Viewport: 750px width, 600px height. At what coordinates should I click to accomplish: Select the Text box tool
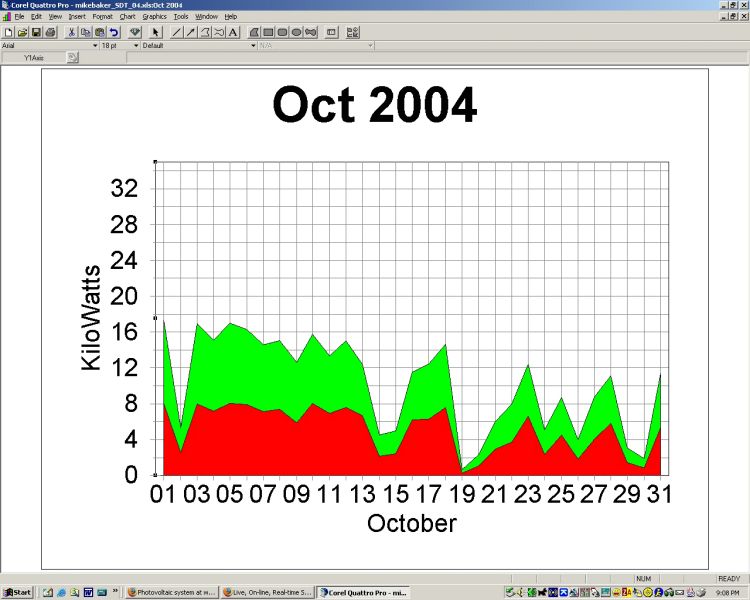(x=233, y=32)
